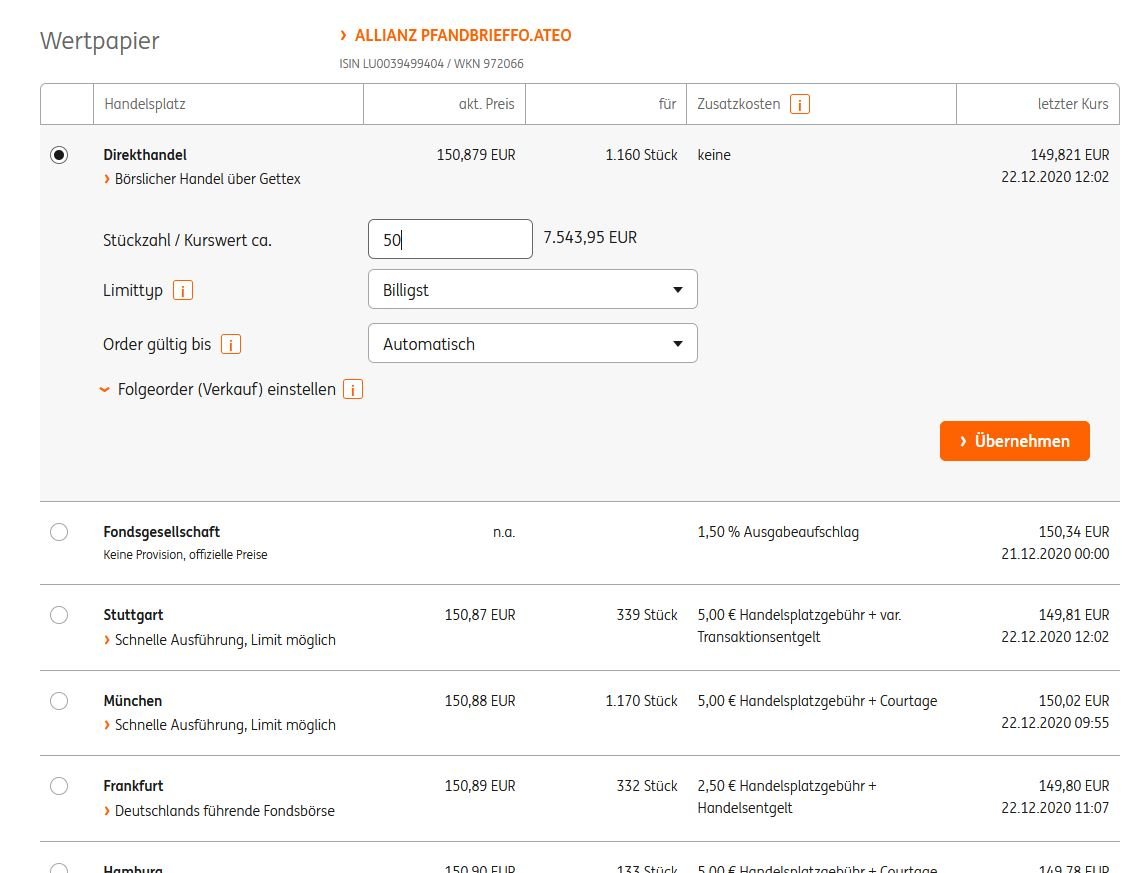1143x873 pixels.
Task: Select München as trading venue
Action: [59, 701]
